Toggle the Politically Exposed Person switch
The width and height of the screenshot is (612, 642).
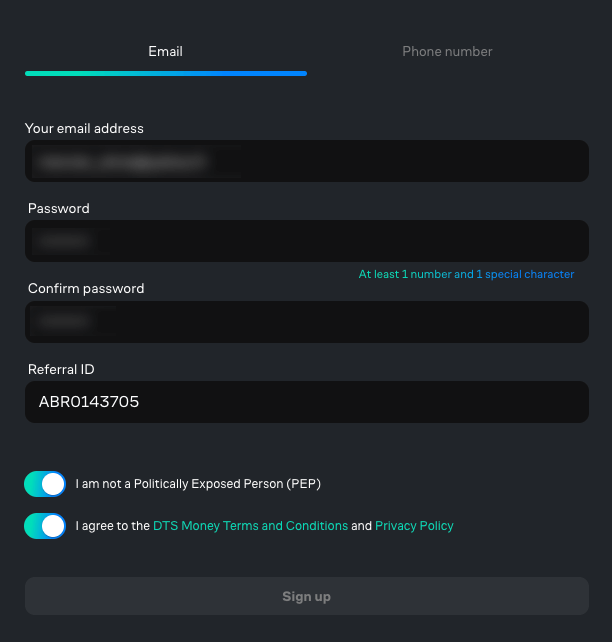[x=45, y=484]
